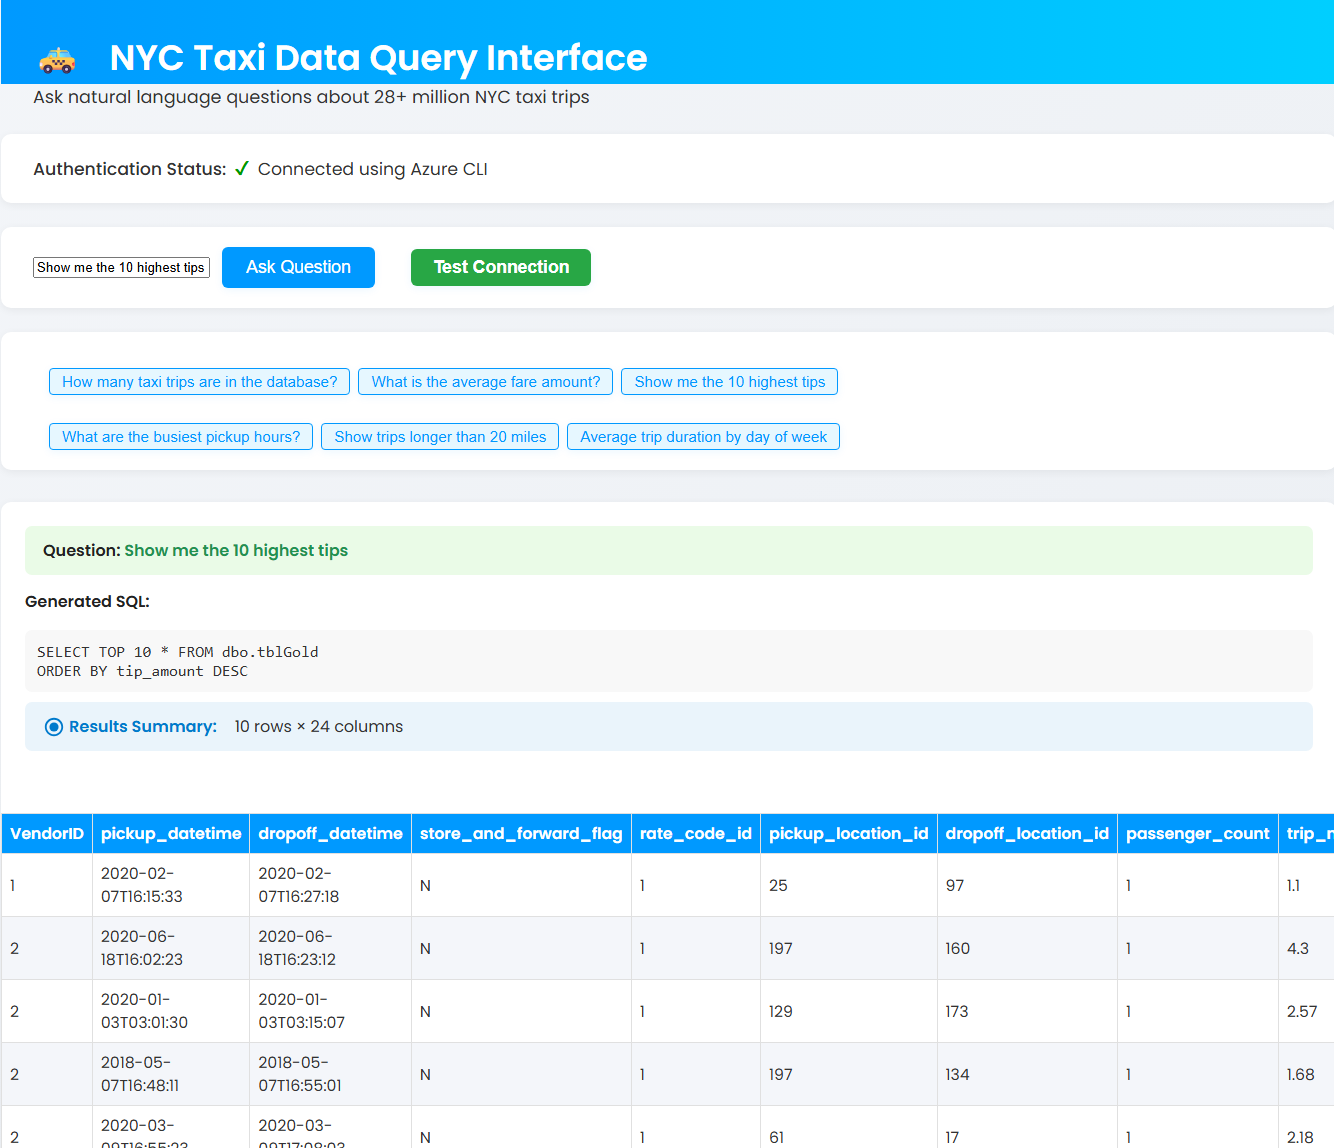Click the VendorID column header
The image size is (1334, 1148).
(47, 834)
